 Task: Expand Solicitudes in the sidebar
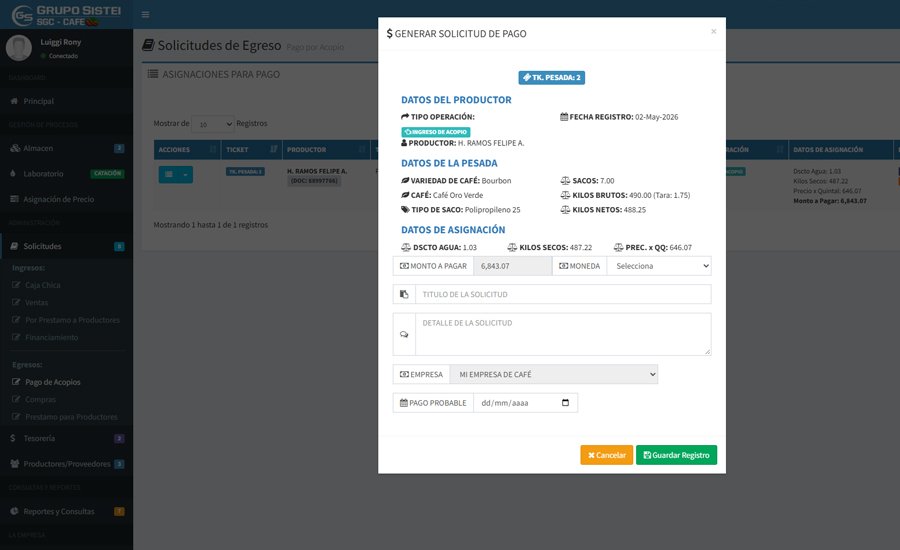pos(67,246)
